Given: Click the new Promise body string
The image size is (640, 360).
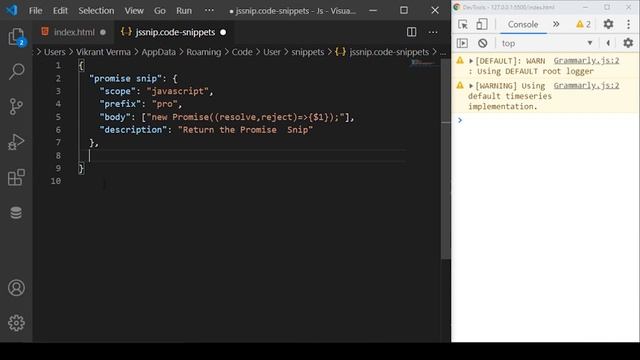Looking at the screenshot, I should click(246, 117).
